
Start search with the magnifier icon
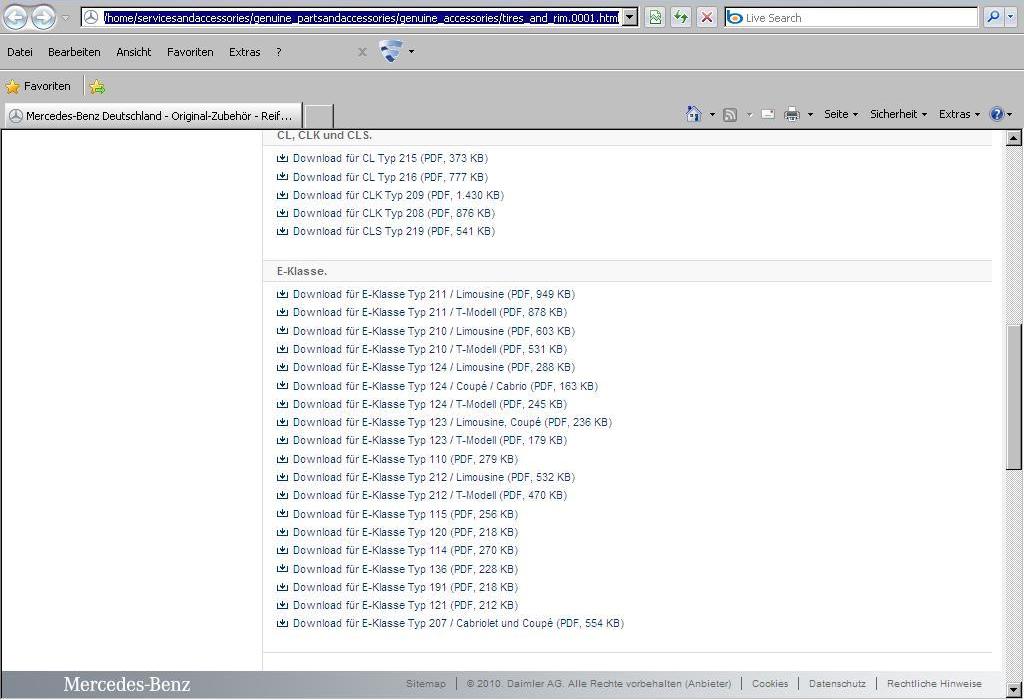993,18
